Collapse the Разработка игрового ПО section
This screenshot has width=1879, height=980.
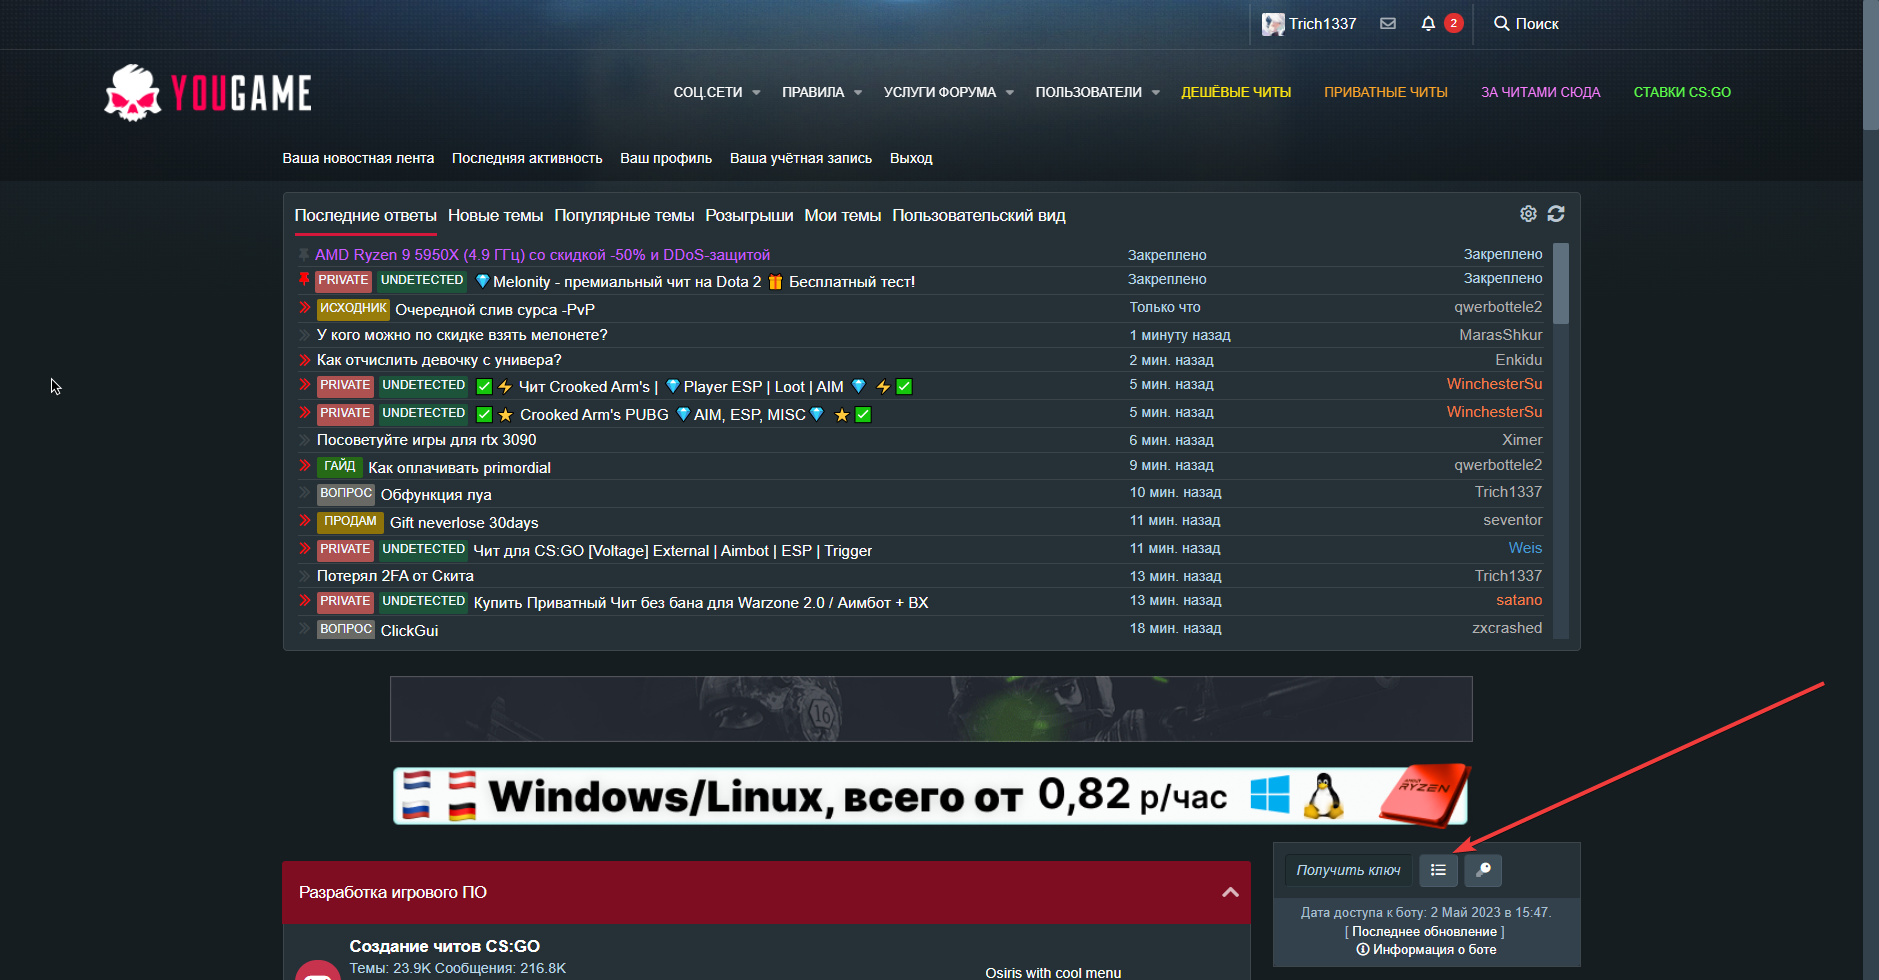[1230, 892]
